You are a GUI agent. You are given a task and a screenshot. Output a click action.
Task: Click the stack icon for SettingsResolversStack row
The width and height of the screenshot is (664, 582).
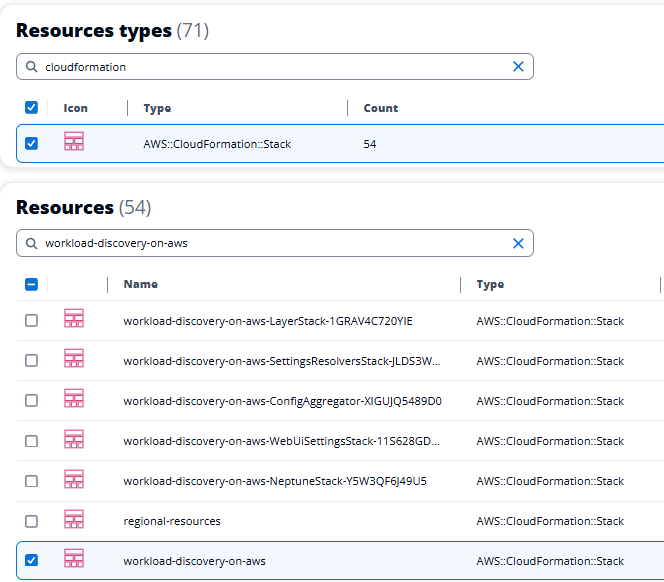tap(74, 358)
